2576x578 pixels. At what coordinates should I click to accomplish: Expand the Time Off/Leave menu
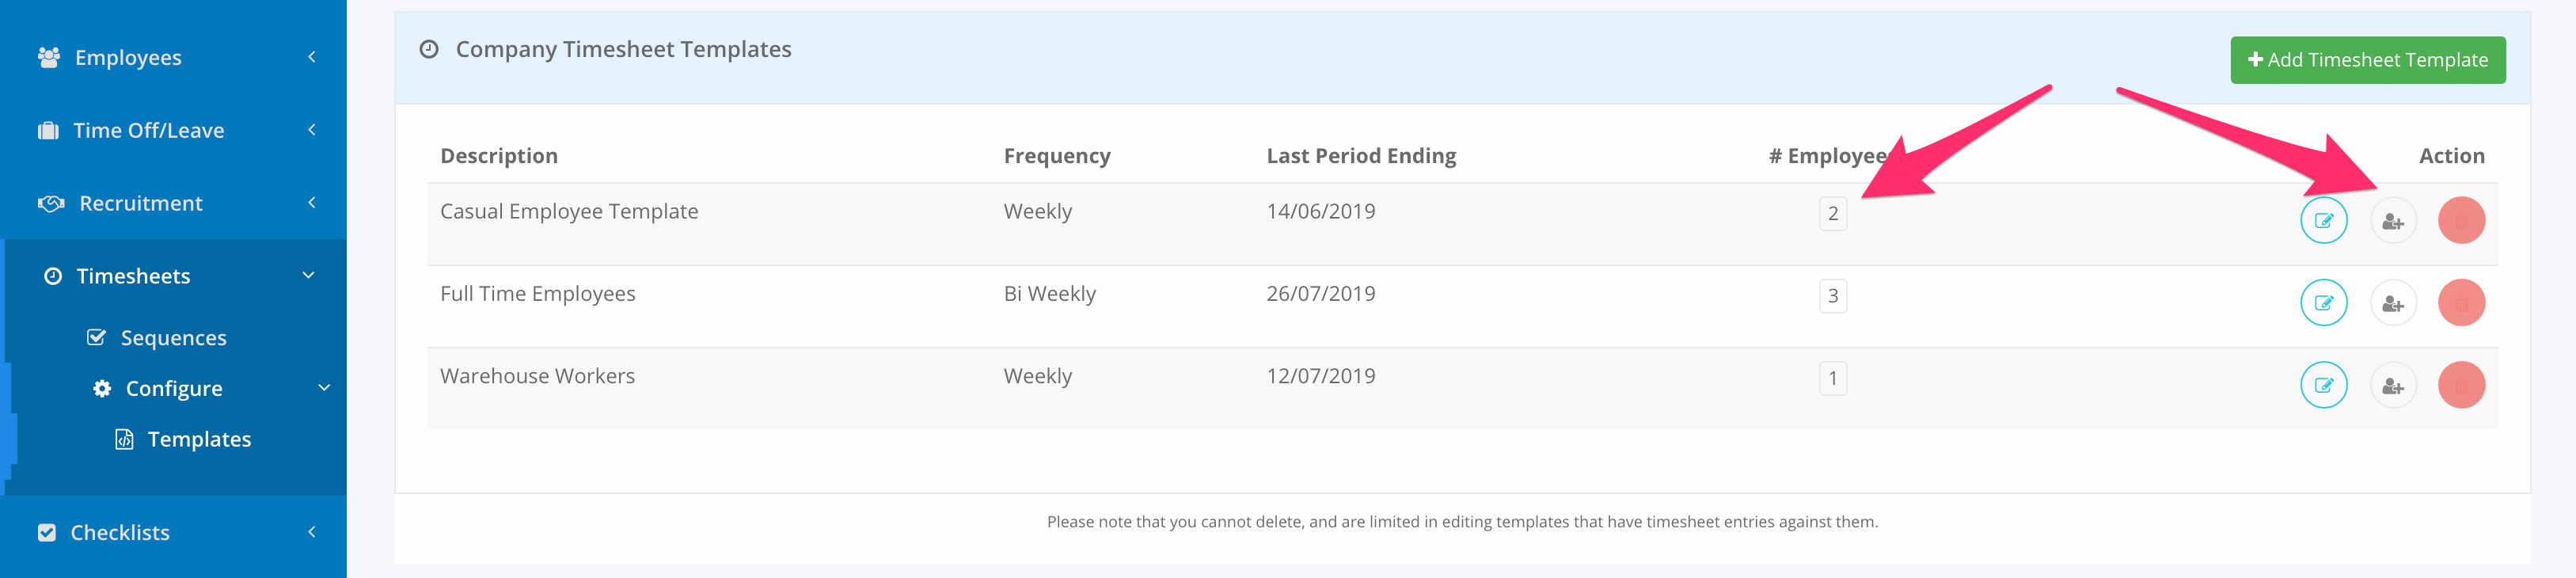coord(173,131)
